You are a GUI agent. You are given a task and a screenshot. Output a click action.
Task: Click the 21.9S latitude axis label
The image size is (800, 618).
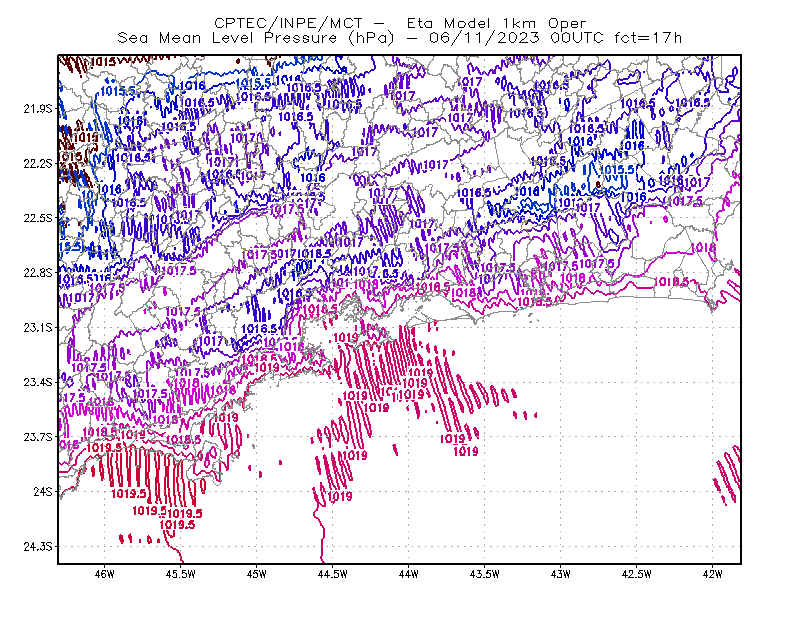point(38,109)
